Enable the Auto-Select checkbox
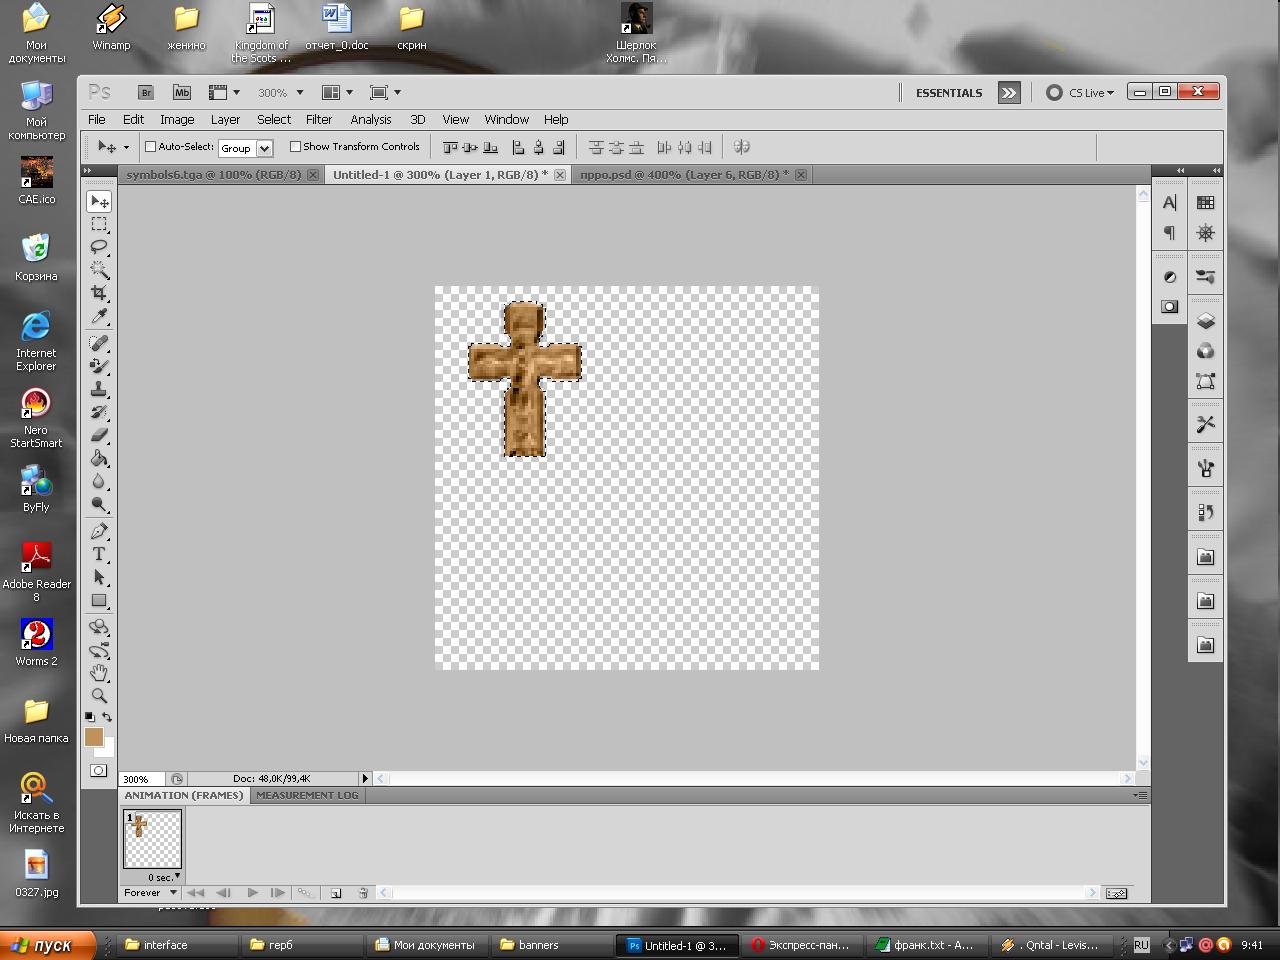The width and height of the screenshot is (1280, 960). (151, 147)
